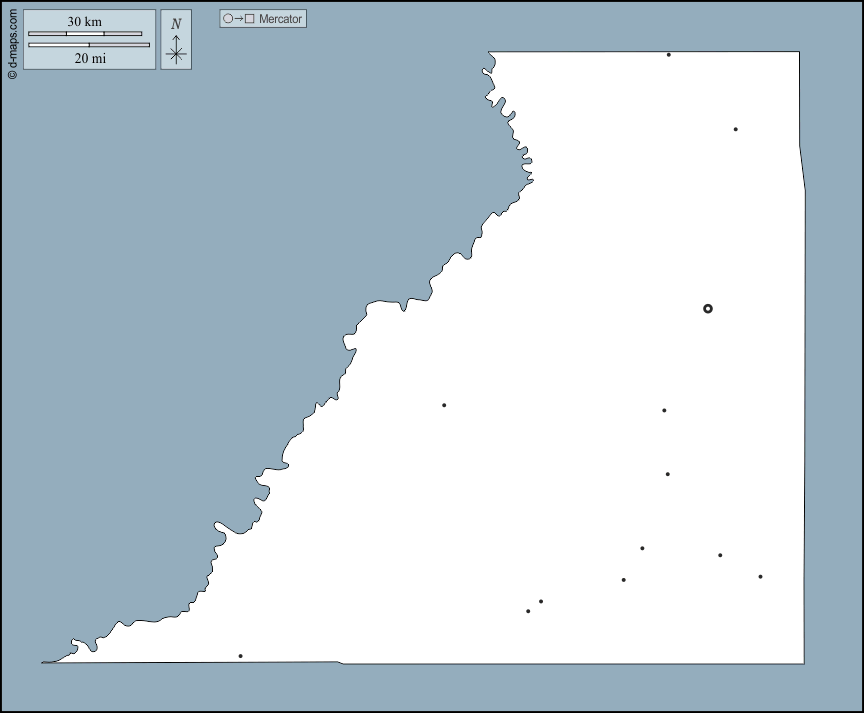This screenshot has height=713, width=864.
Task: Click the upper-right dot of the close southern pair
Action: pos(541,601)
